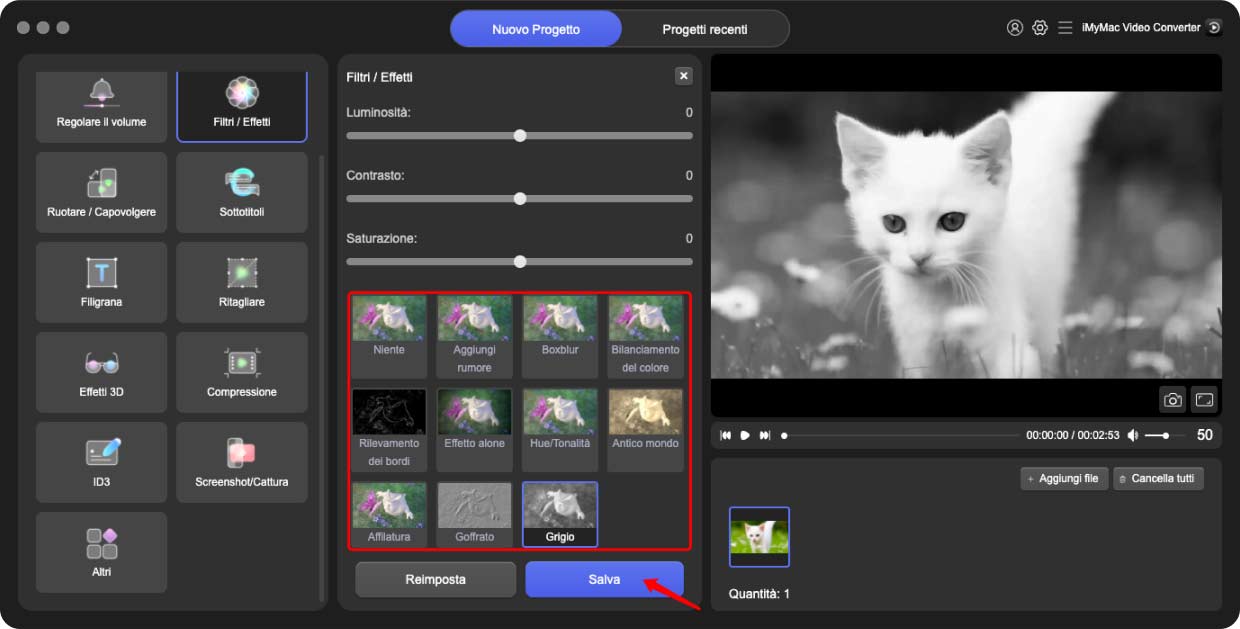This screenshot has width=1240, height=629.
Task: Select the Boxblur filter
Action: click(560, 337)
